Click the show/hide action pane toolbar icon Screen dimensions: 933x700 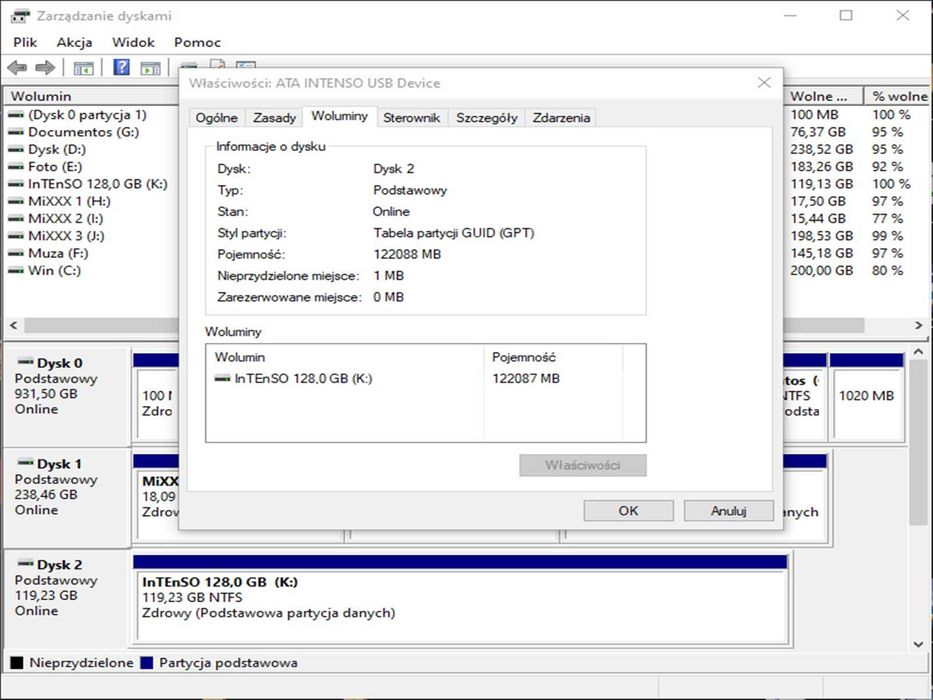click(150, 68)
